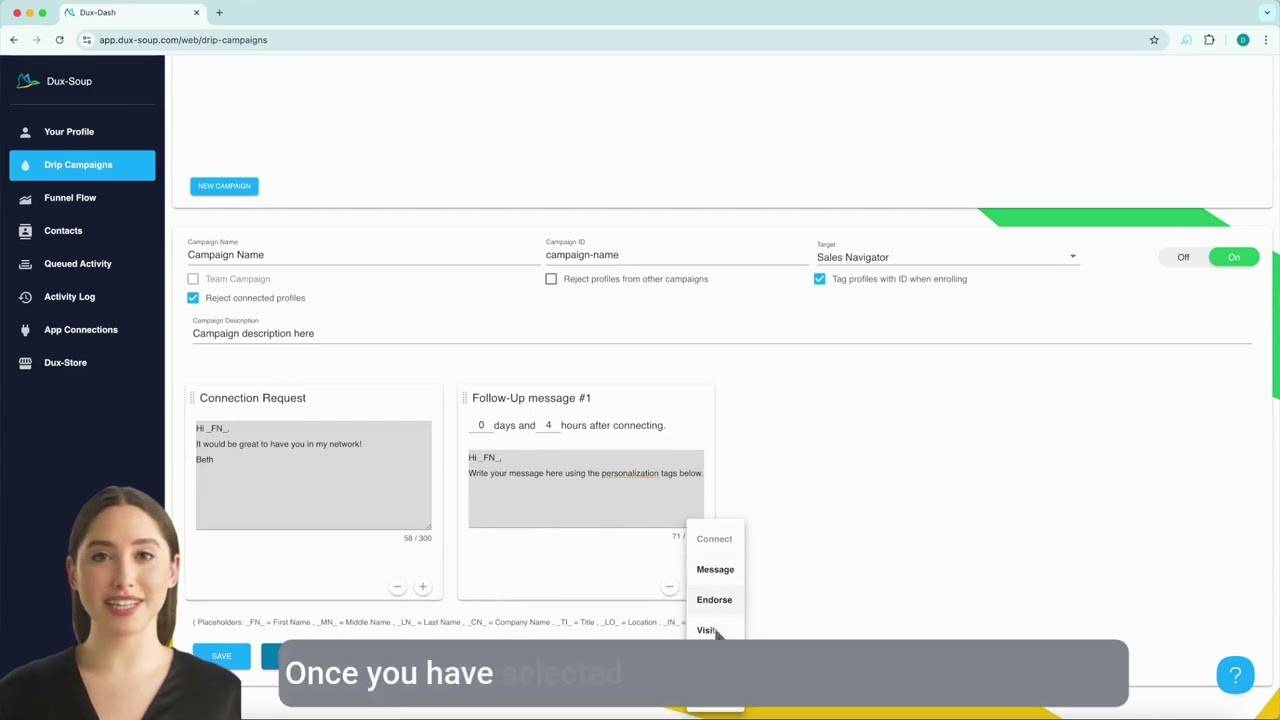Click the Activity Log clock icon
This screenshot has height=720, width=1280.
(x=26, y=297)
